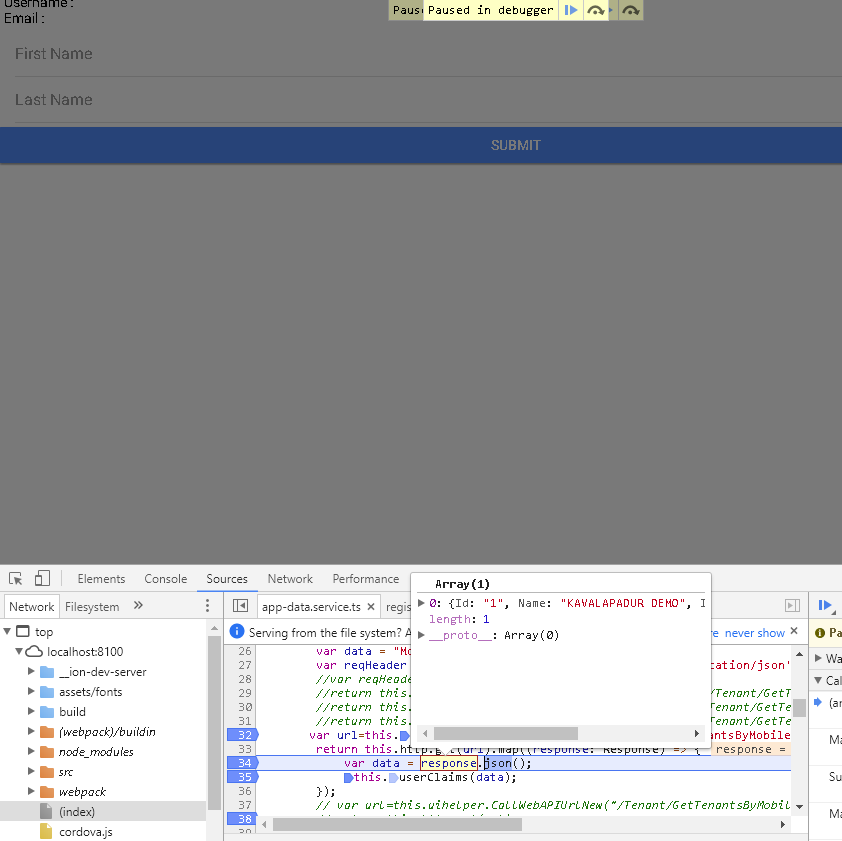The height and width of the screenshot is (841, 842).
Task: Switch to the Sources tab
Action: click(227, 579)
